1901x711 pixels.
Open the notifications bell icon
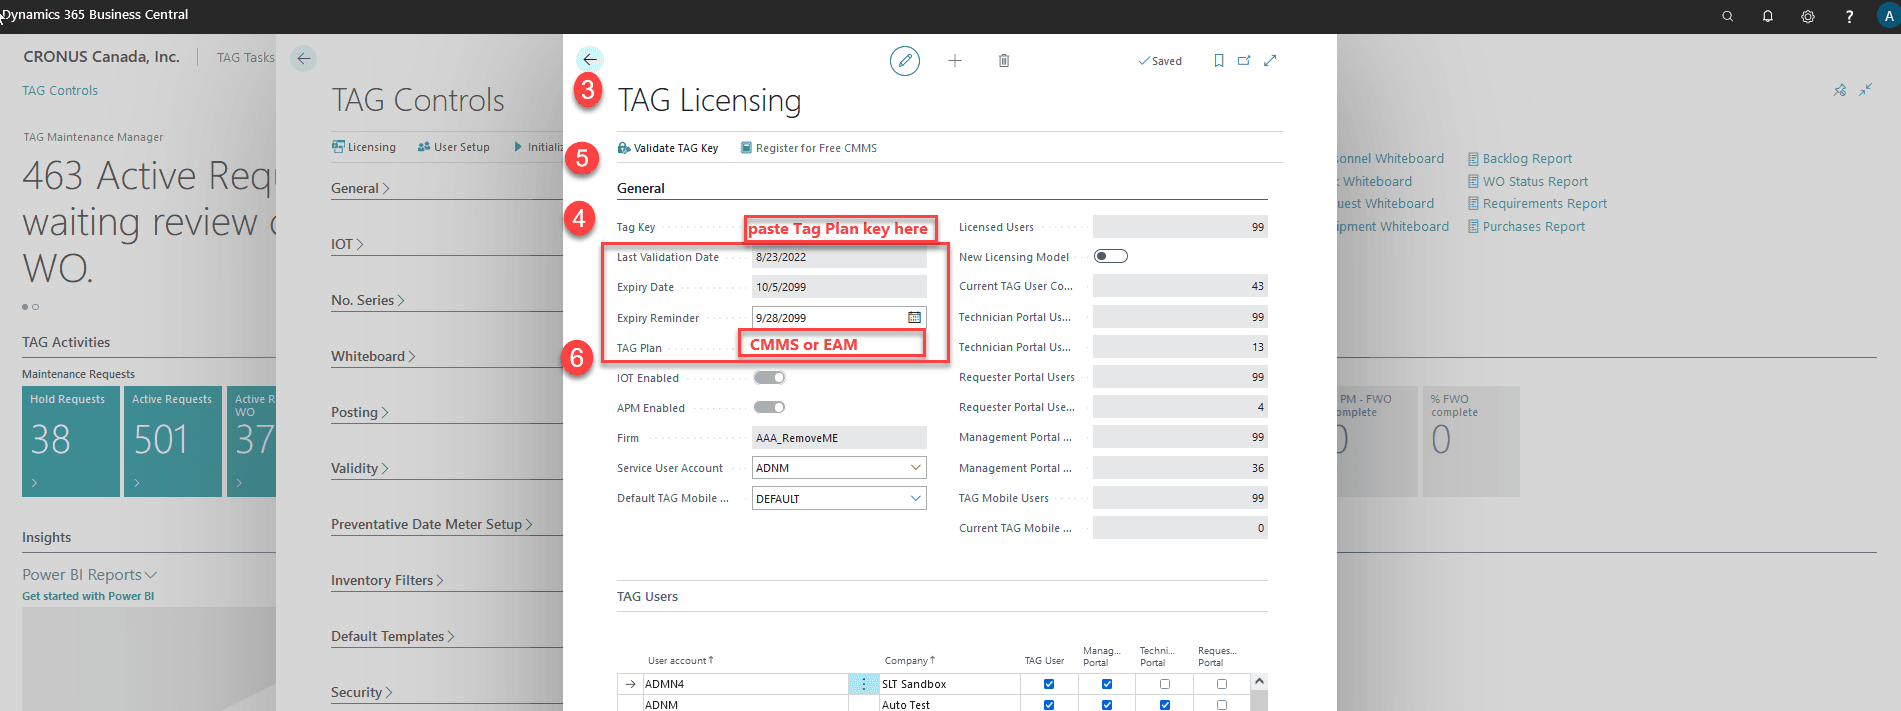(x=1767, y=16)
